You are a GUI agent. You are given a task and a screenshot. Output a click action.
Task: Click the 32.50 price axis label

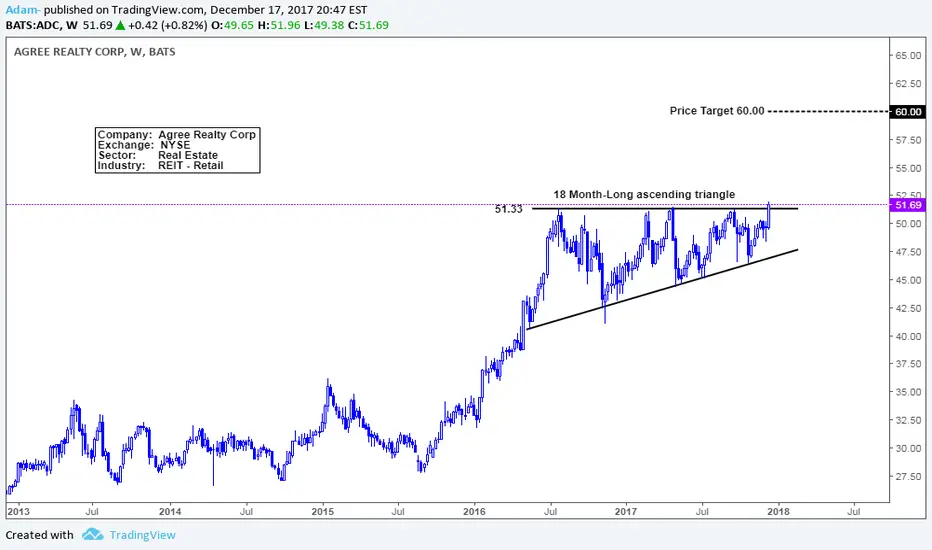point(908,420)
